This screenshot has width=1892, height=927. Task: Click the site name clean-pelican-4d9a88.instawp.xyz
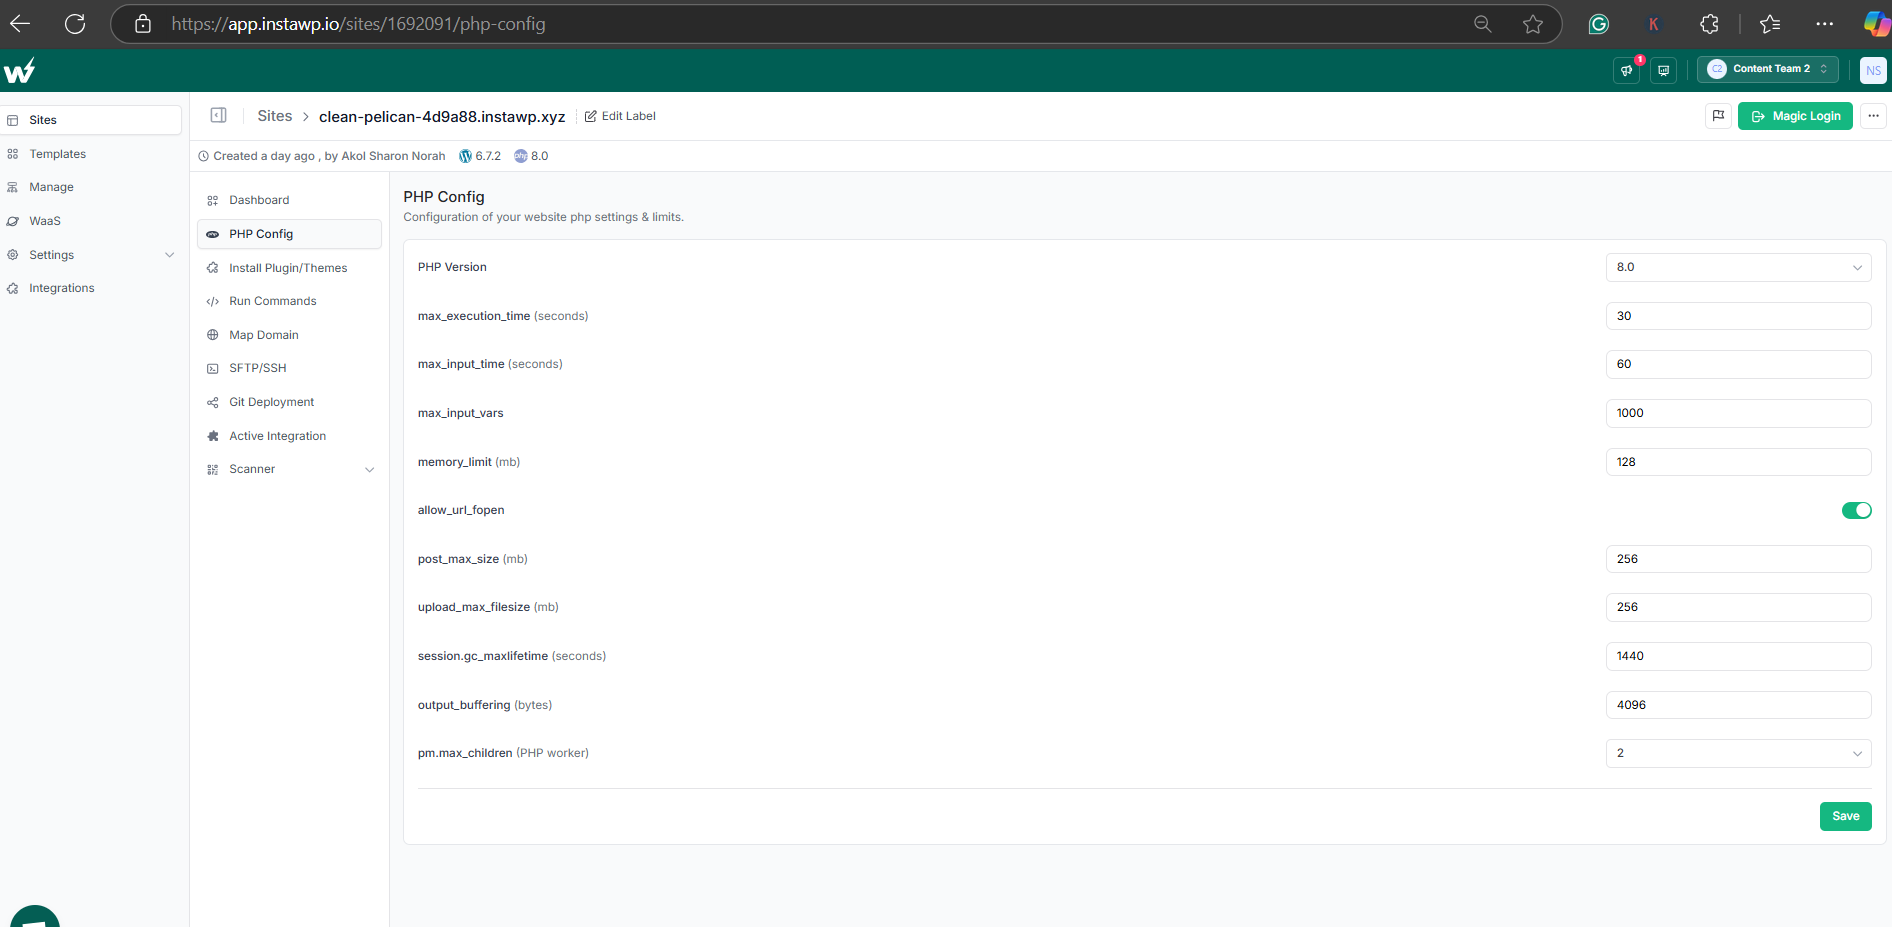442,117
